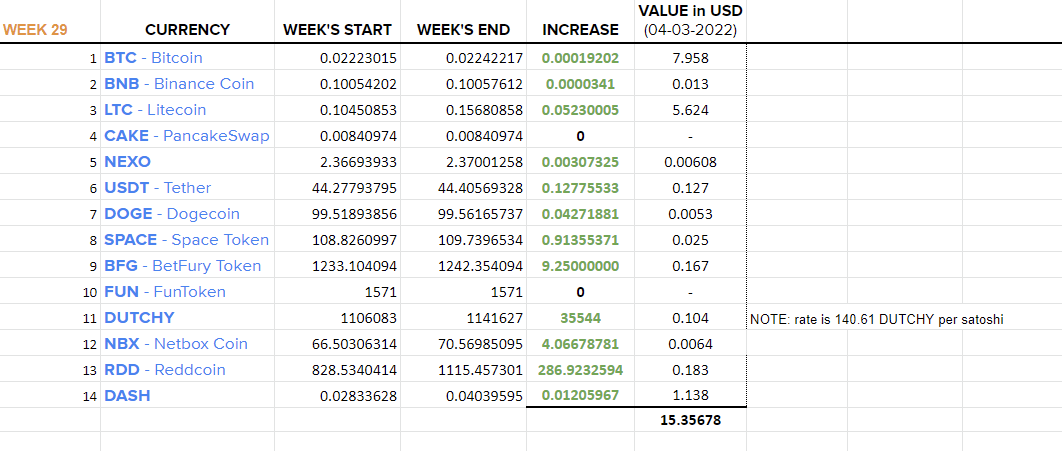Open the RDD - Reddcoin link
Viewport: 1062px width, 451px height.
tap(165, 370)
